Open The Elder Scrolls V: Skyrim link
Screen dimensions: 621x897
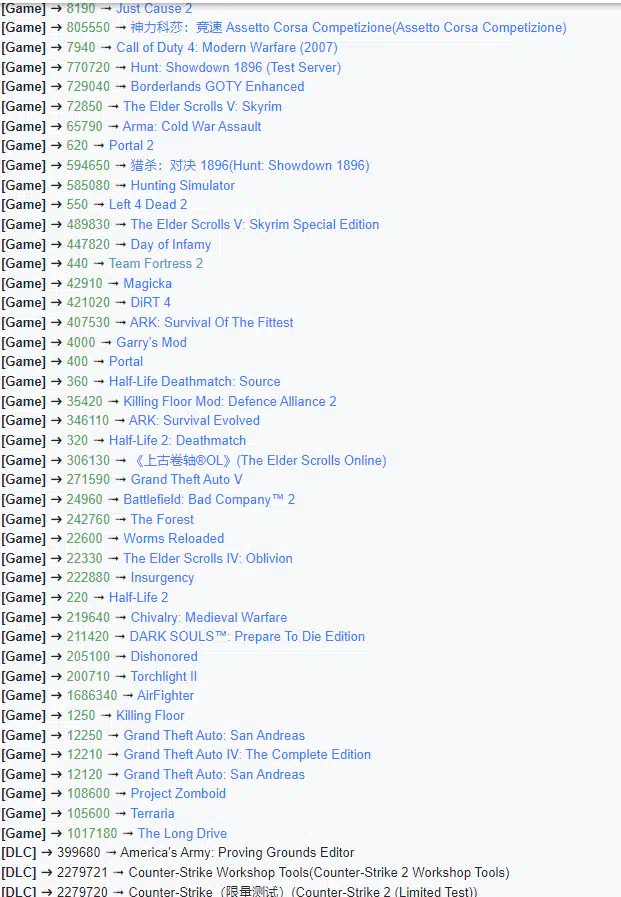[x=202, y=106]
